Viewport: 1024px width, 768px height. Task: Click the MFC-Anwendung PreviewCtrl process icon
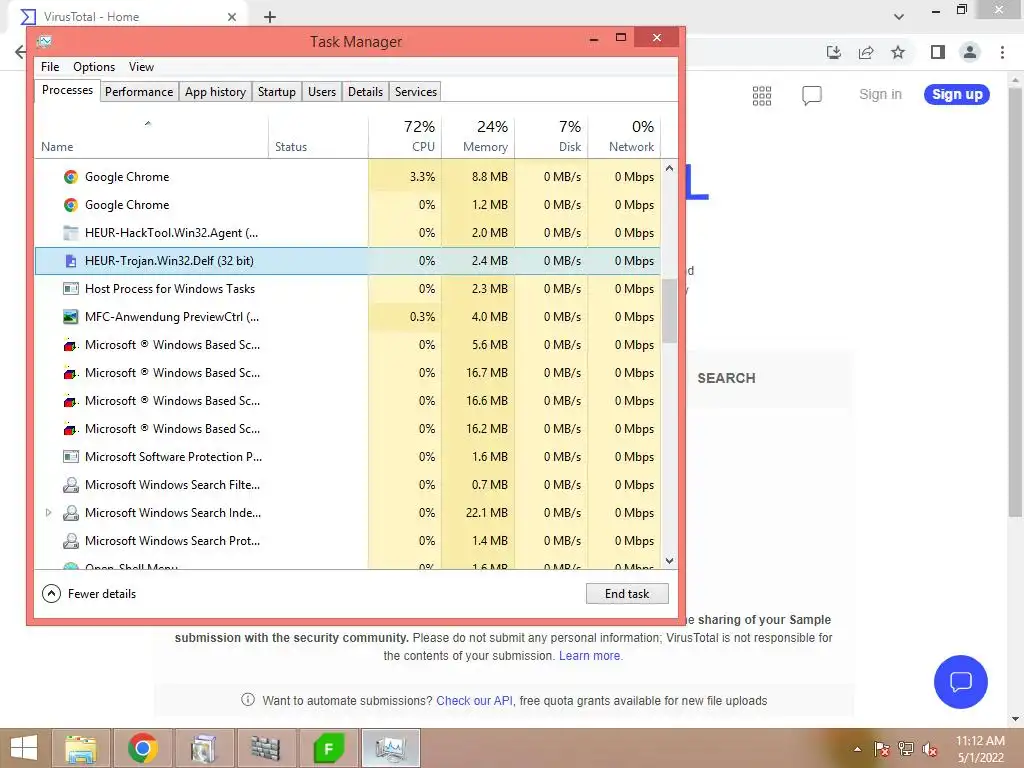[71, 317]
